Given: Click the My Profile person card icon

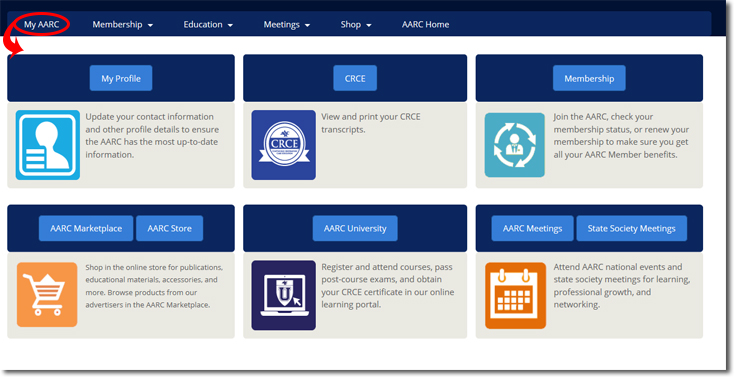Looking at the screenshot, I should click(x=48, y=145).
